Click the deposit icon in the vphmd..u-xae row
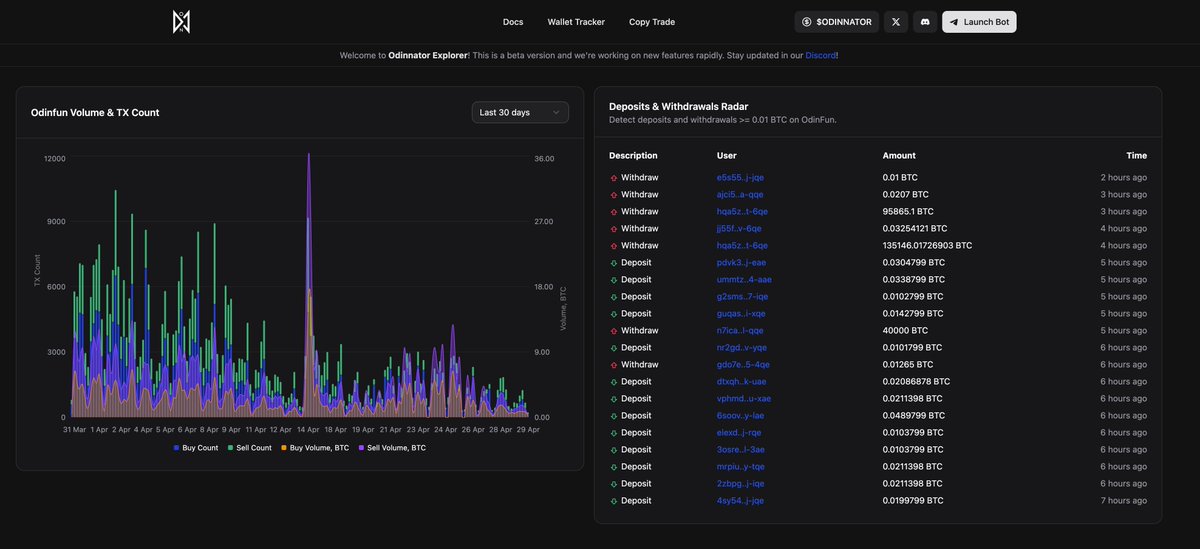This screenshot has width=1200, height=549. 614,399
